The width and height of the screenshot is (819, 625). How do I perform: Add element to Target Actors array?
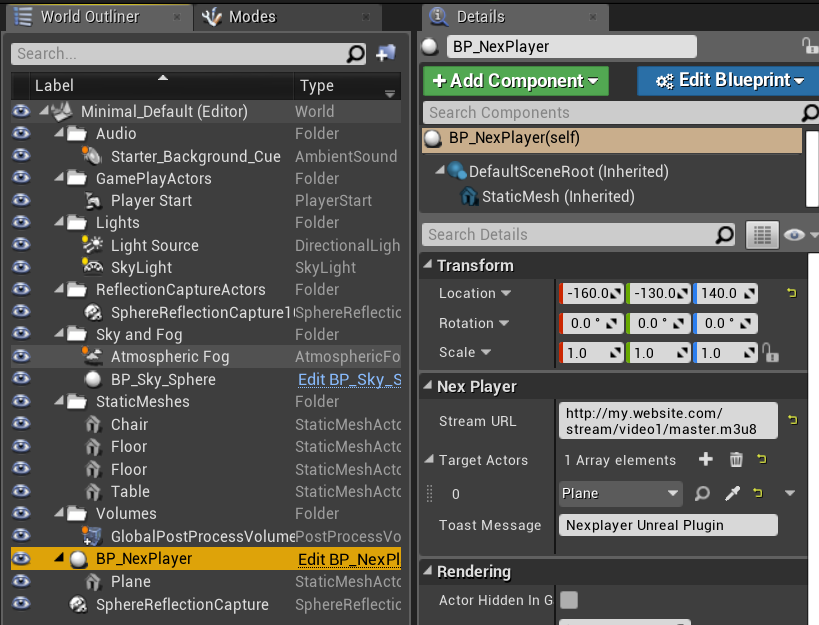(706, 459)
